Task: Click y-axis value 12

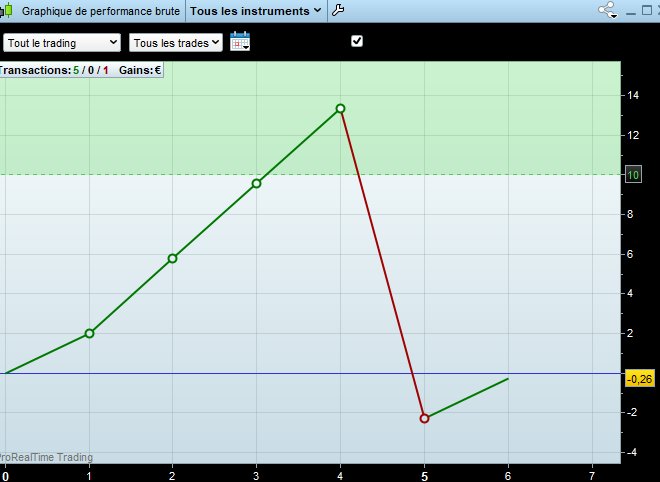Action: point(633,135)
